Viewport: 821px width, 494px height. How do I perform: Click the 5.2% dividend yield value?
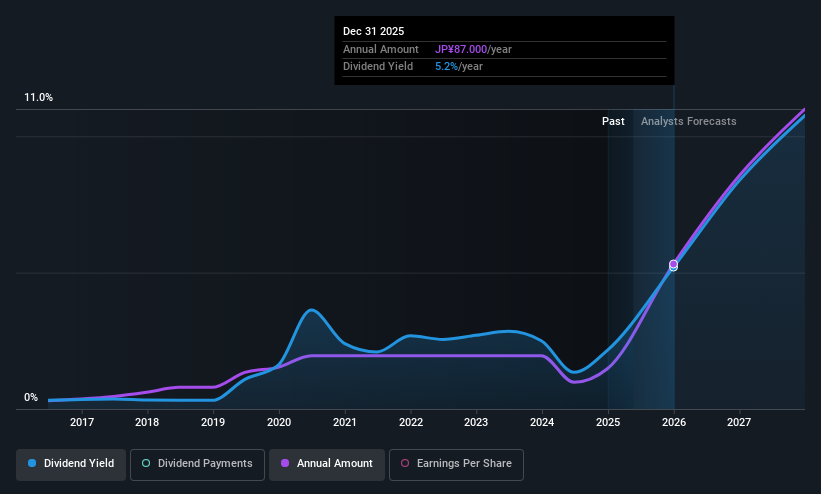click(x=446, y=67)
